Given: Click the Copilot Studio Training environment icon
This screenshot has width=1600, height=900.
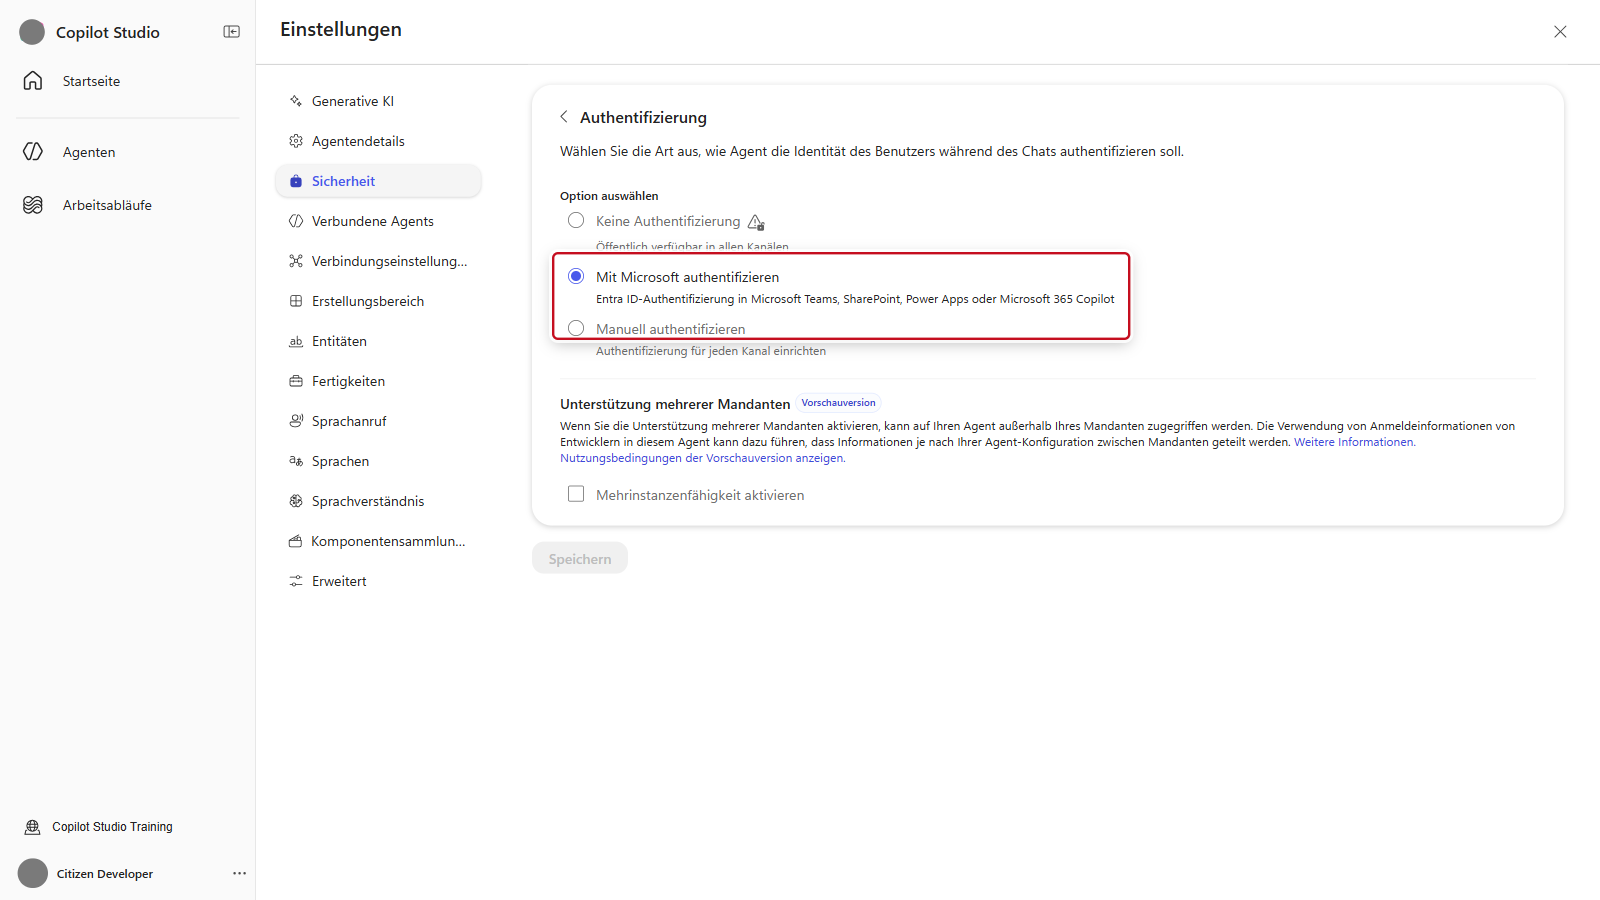Looking at the screenshot, I should point(33,827).
